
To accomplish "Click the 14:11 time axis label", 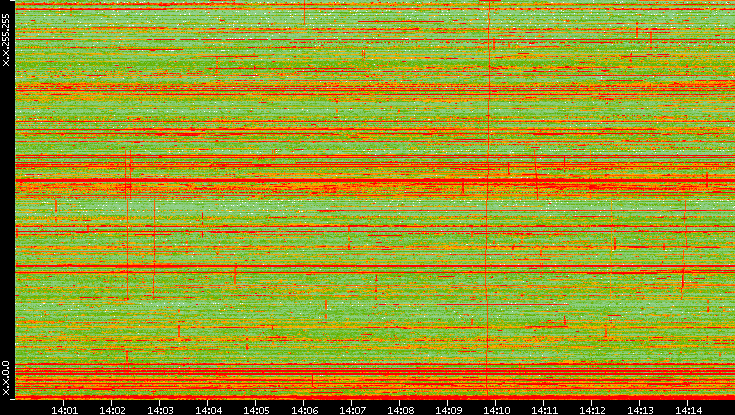I will (544, 410).
